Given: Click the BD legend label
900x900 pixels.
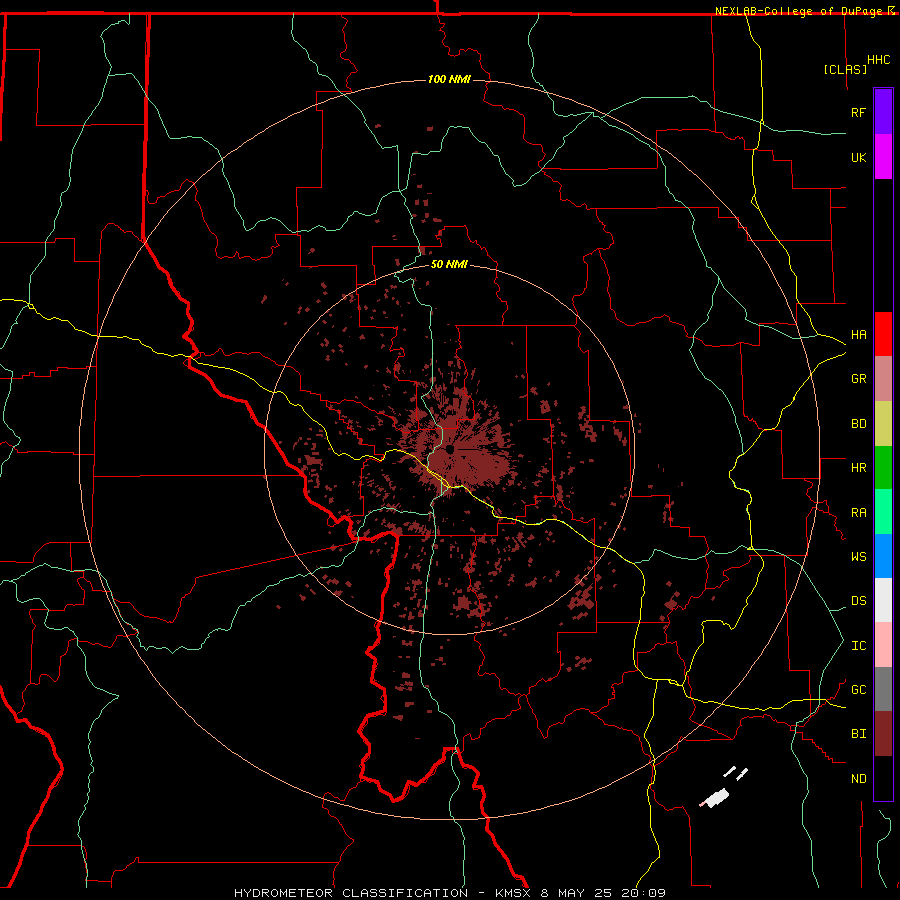Looking at the screenshot, I should [858, 424].
